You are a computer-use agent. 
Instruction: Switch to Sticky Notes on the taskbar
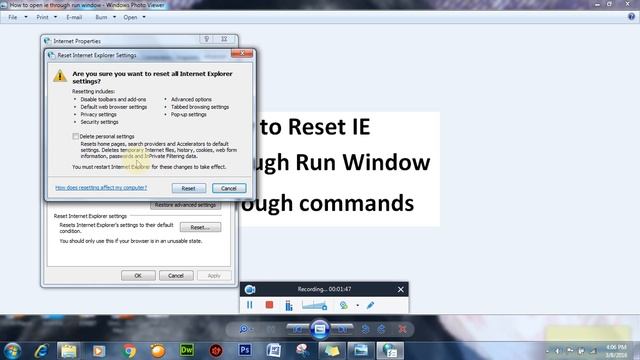tap(332, 351)
